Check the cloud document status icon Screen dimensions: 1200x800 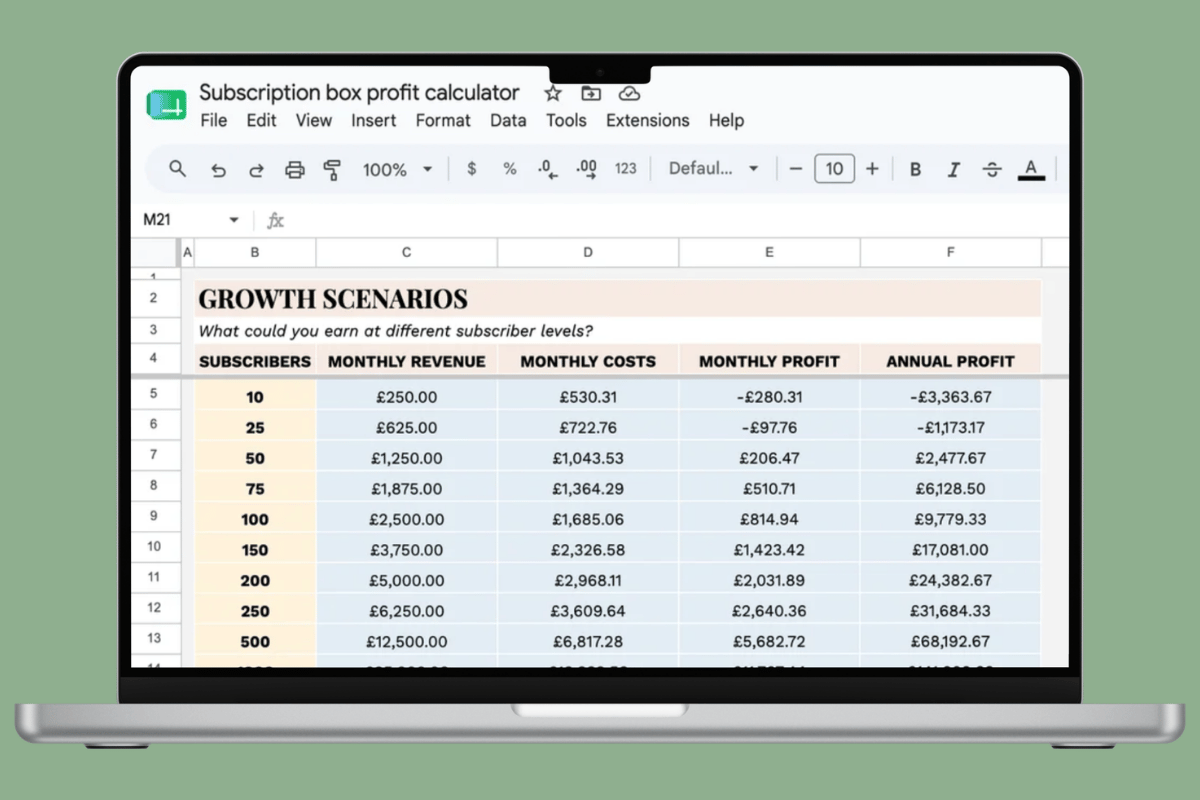pyautogui.click(x=629, y=93)
